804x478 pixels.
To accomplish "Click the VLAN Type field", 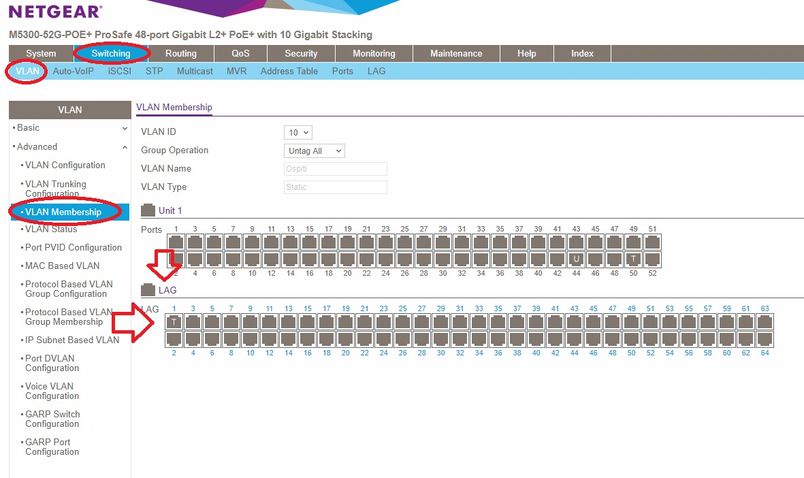I will tap(335, 187).
